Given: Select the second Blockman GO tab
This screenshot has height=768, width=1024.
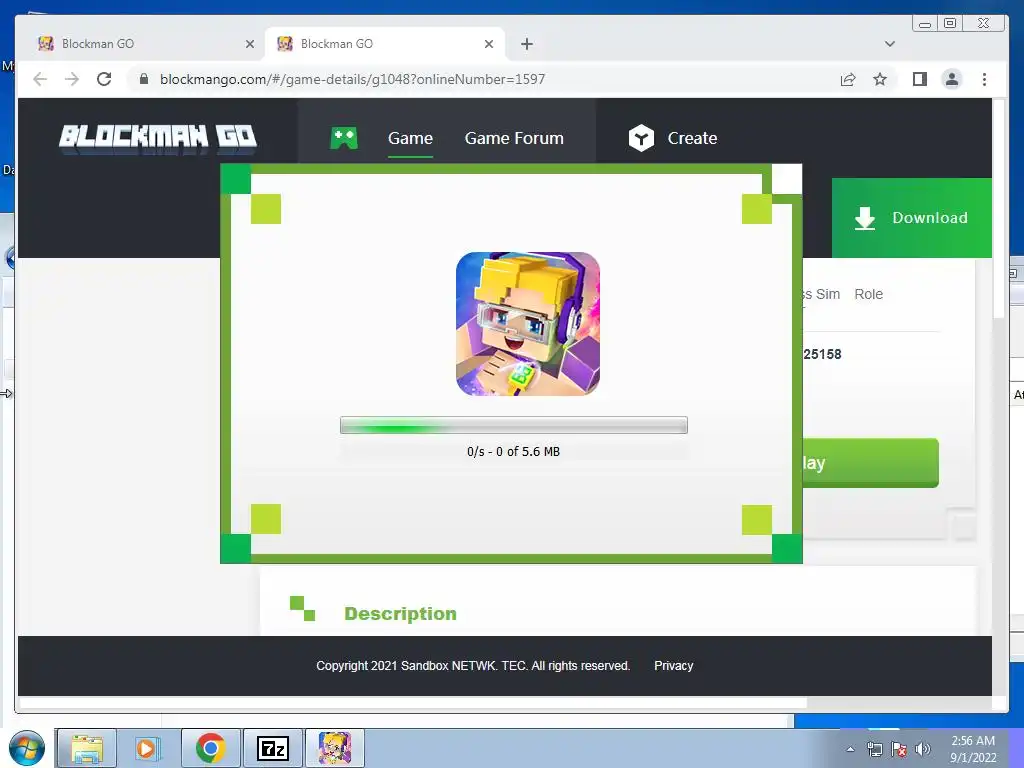Looking at the screenshot, I should (x=384, y=44).
